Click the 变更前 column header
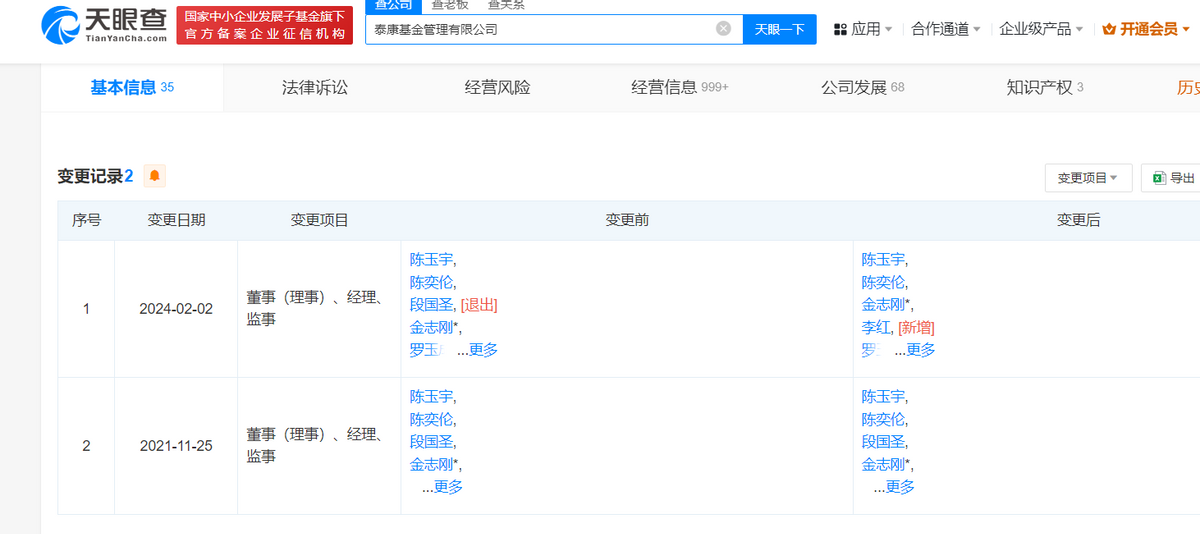 (627, 220)
